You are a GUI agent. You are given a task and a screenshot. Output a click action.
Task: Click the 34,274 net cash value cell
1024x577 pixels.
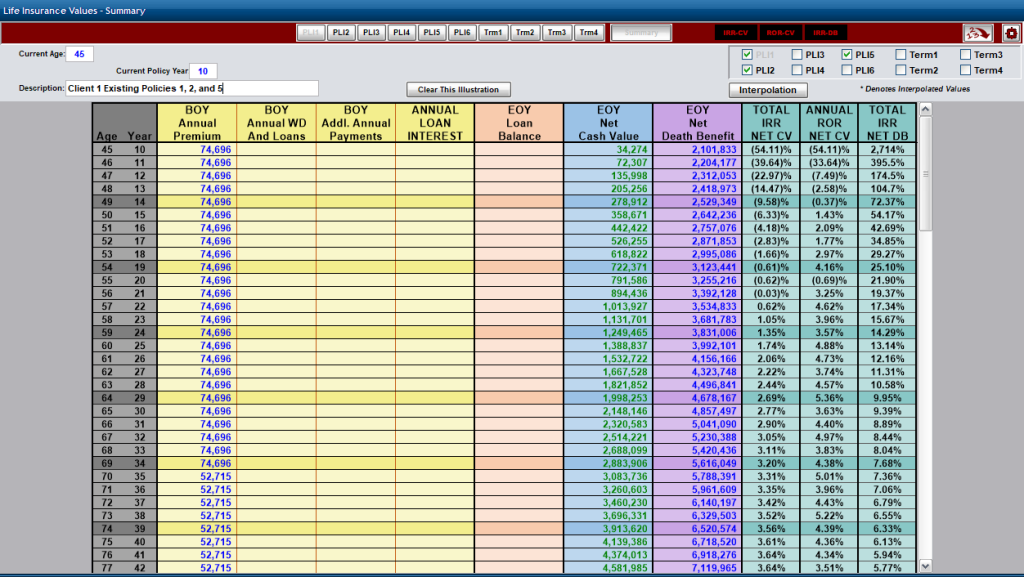(608, 149)
